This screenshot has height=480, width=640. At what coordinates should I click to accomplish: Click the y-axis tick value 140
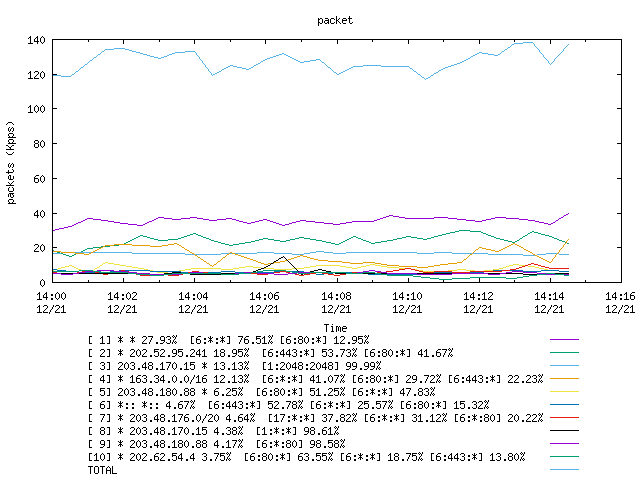pyautogui.click(x=36, y=40)
